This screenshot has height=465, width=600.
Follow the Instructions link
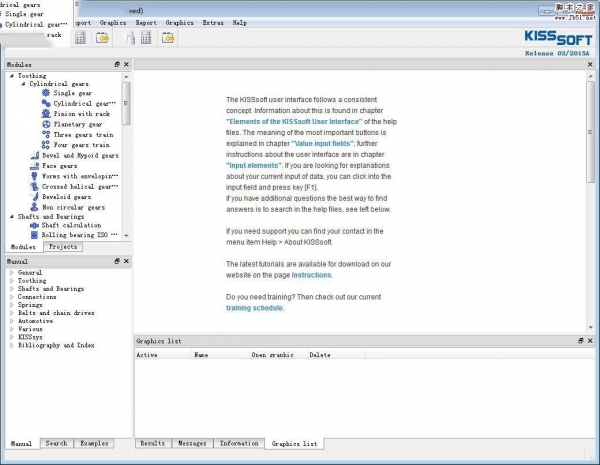click(311, 275)
